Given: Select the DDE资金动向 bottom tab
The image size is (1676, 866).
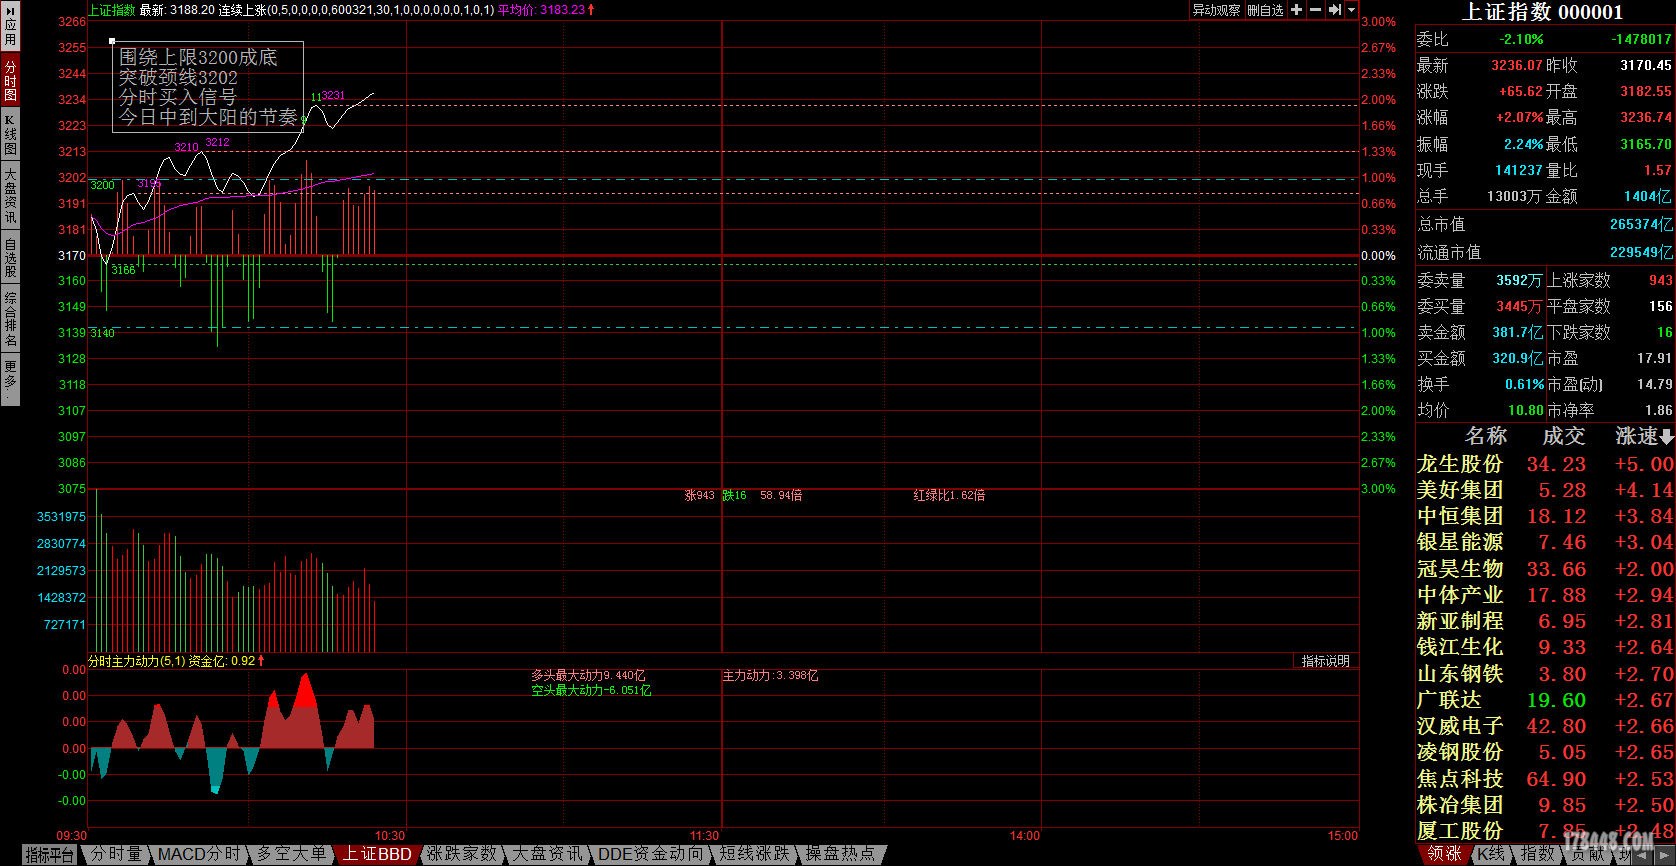Looking at the screenshot, I should click(651, 854).
